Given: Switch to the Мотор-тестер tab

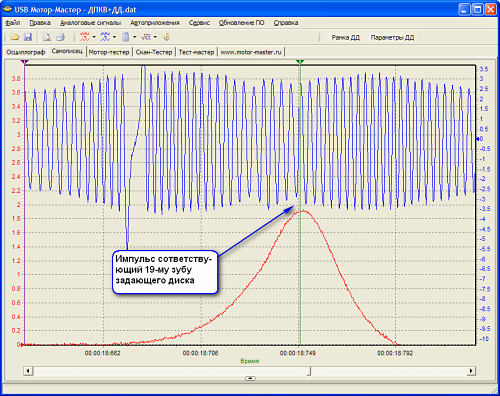Looking at the screenshot, I should coord(109,52).
